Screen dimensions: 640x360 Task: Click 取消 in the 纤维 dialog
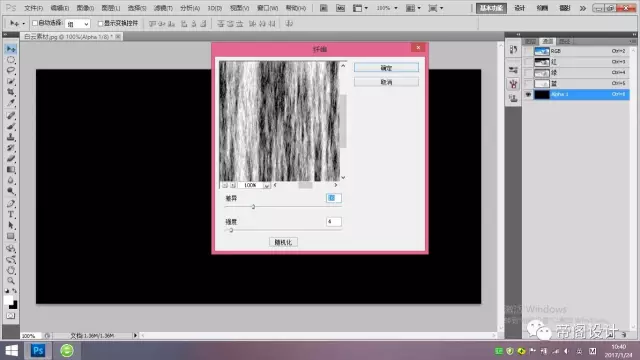click(386, 82)
